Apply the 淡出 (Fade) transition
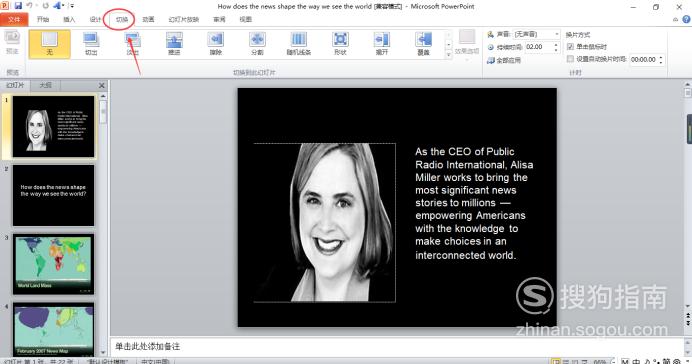The height and width of the screenshot is (364, 692). click(x=132, y=44)
